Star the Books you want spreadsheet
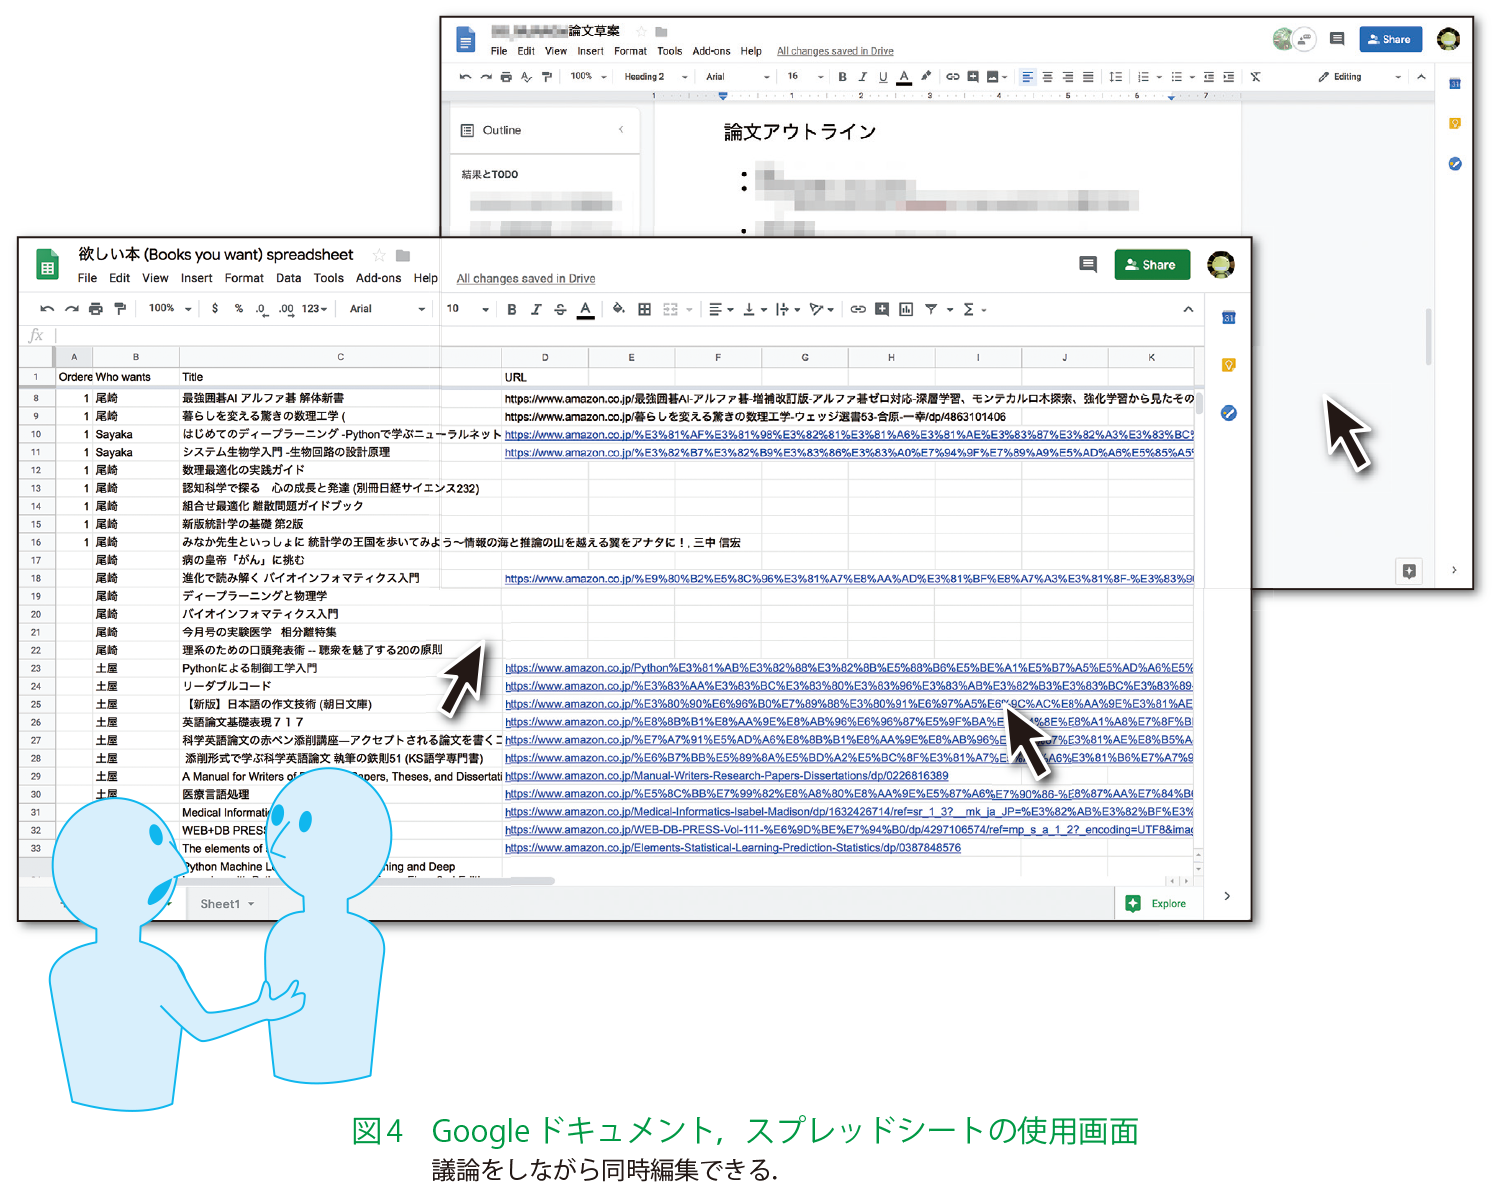 click(379, 255)
